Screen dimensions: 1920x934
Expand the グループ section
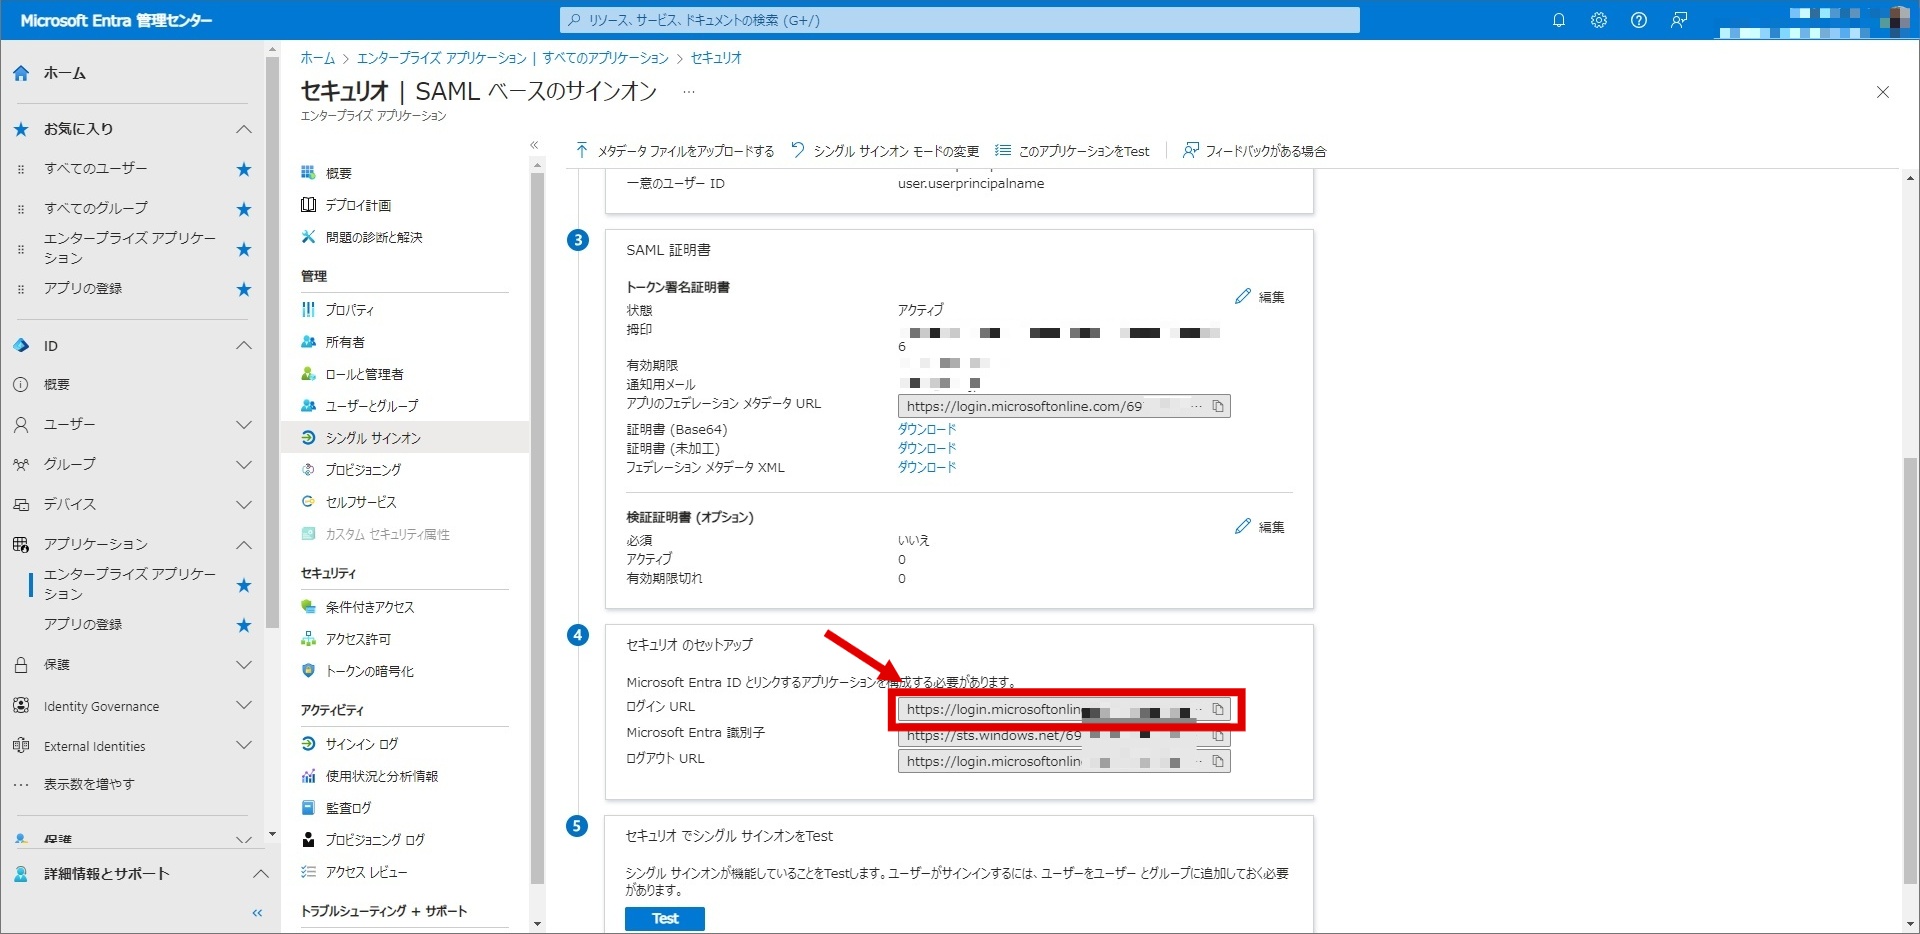243,465
